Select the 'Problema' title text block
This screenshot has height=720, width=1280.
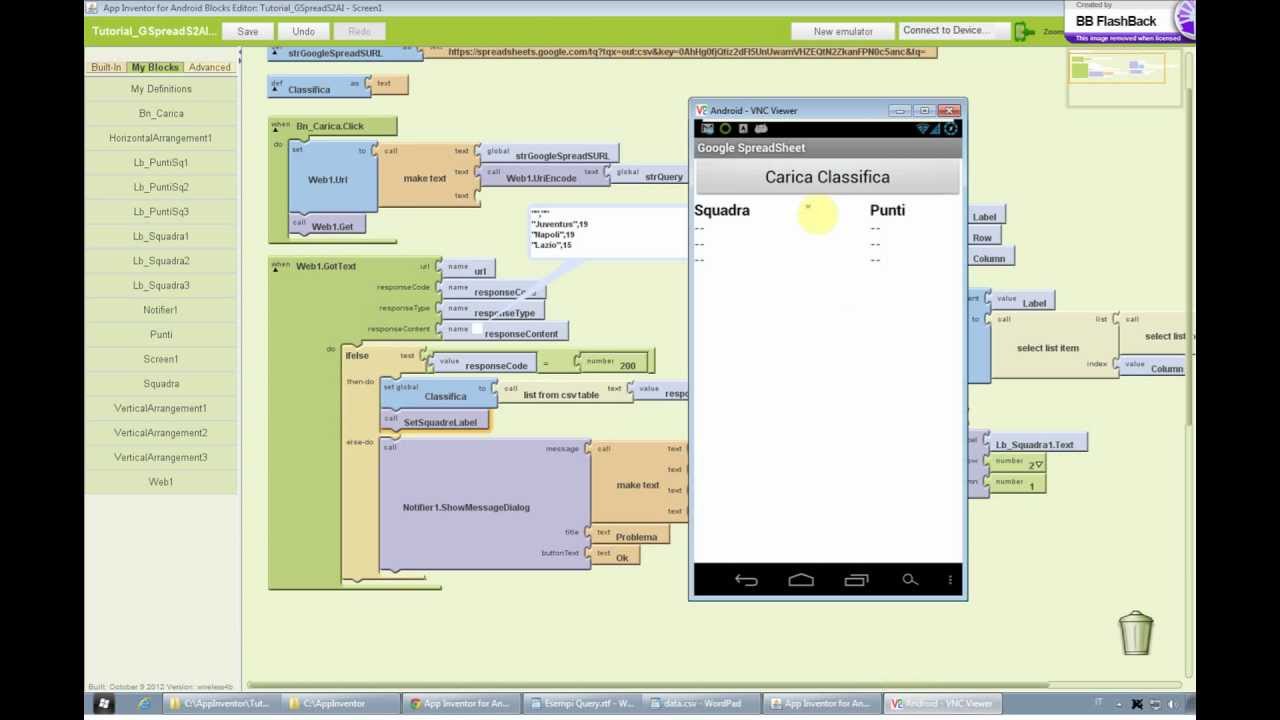point(630,535)
